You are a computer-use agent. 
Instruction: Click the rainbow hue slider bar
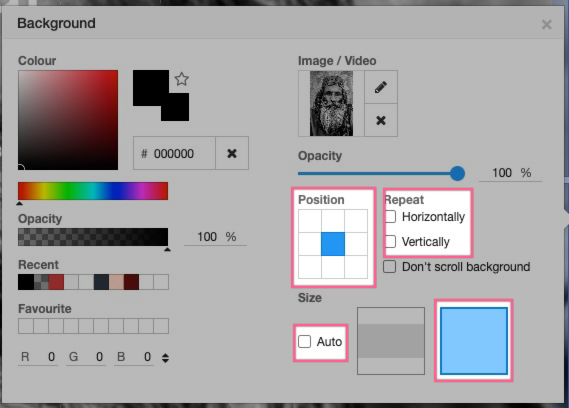click(x=93, y=191)
